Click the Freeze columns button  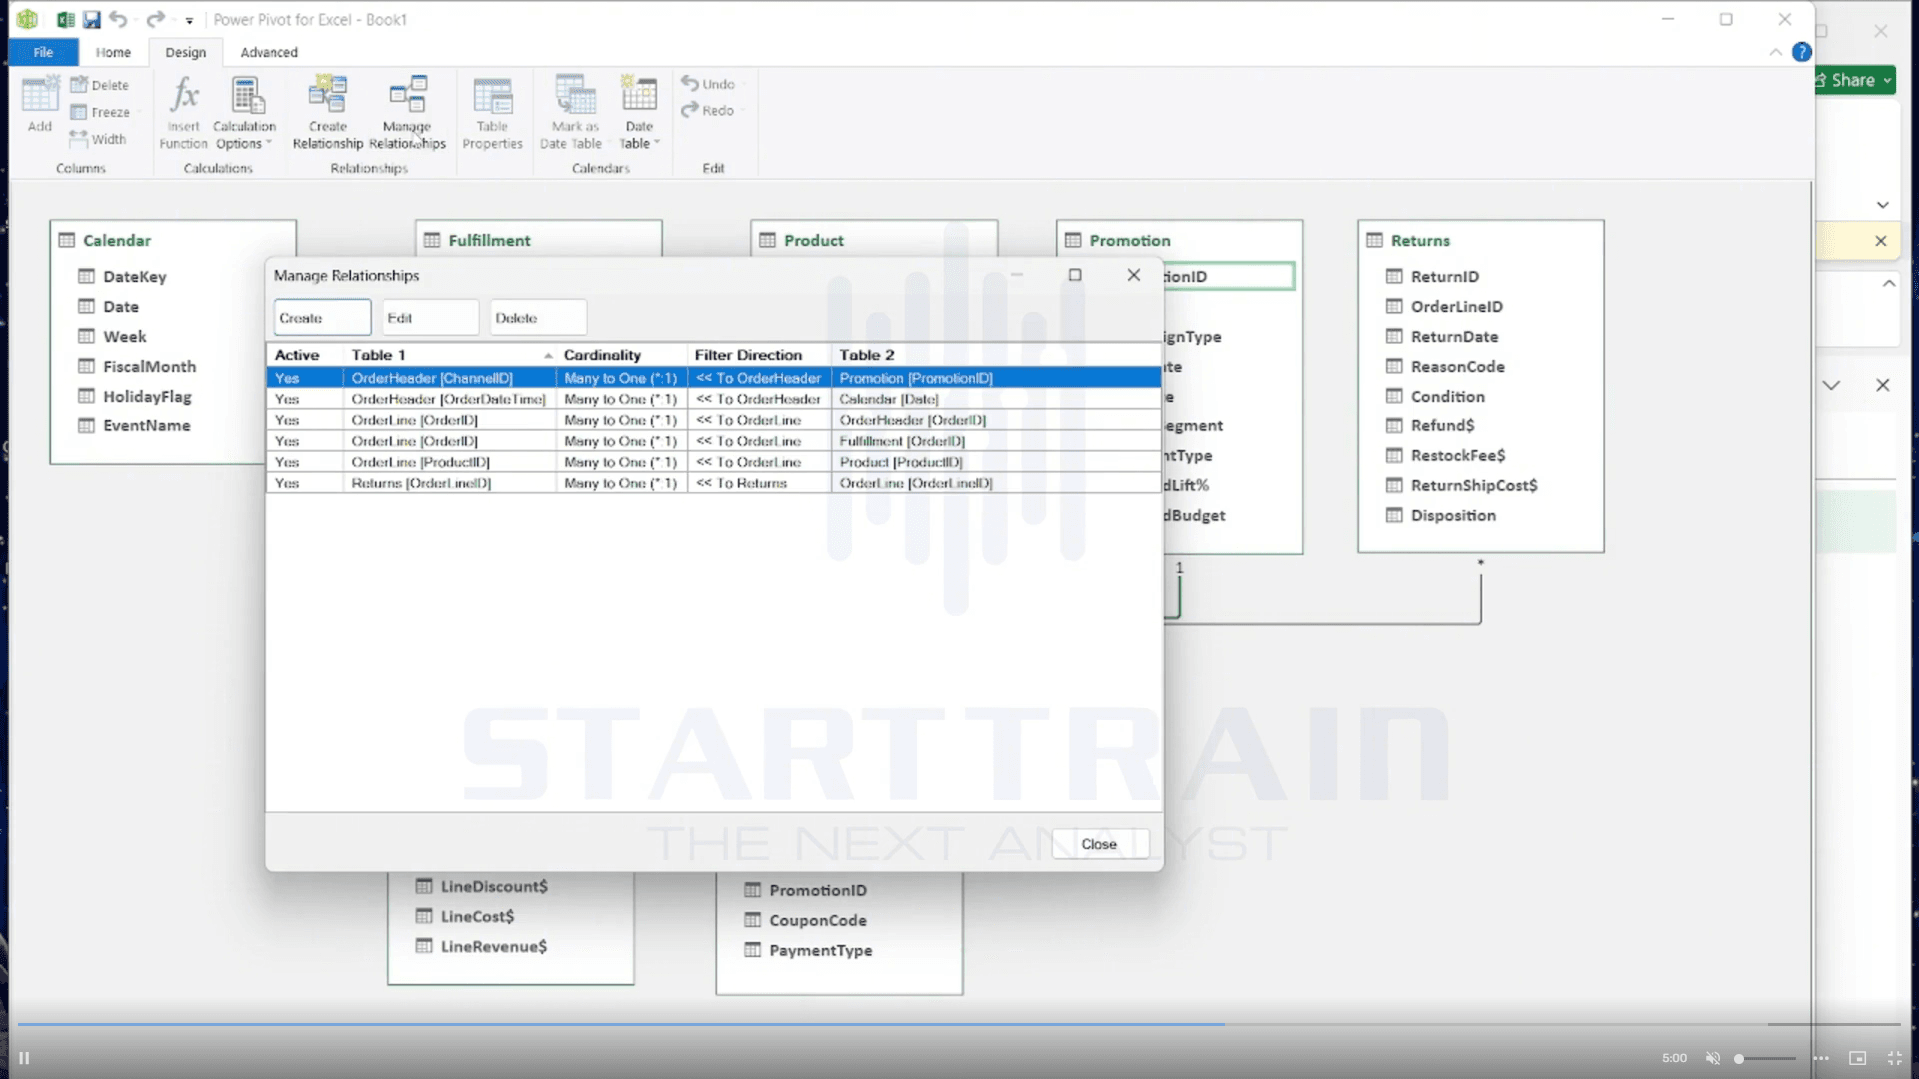100,112
